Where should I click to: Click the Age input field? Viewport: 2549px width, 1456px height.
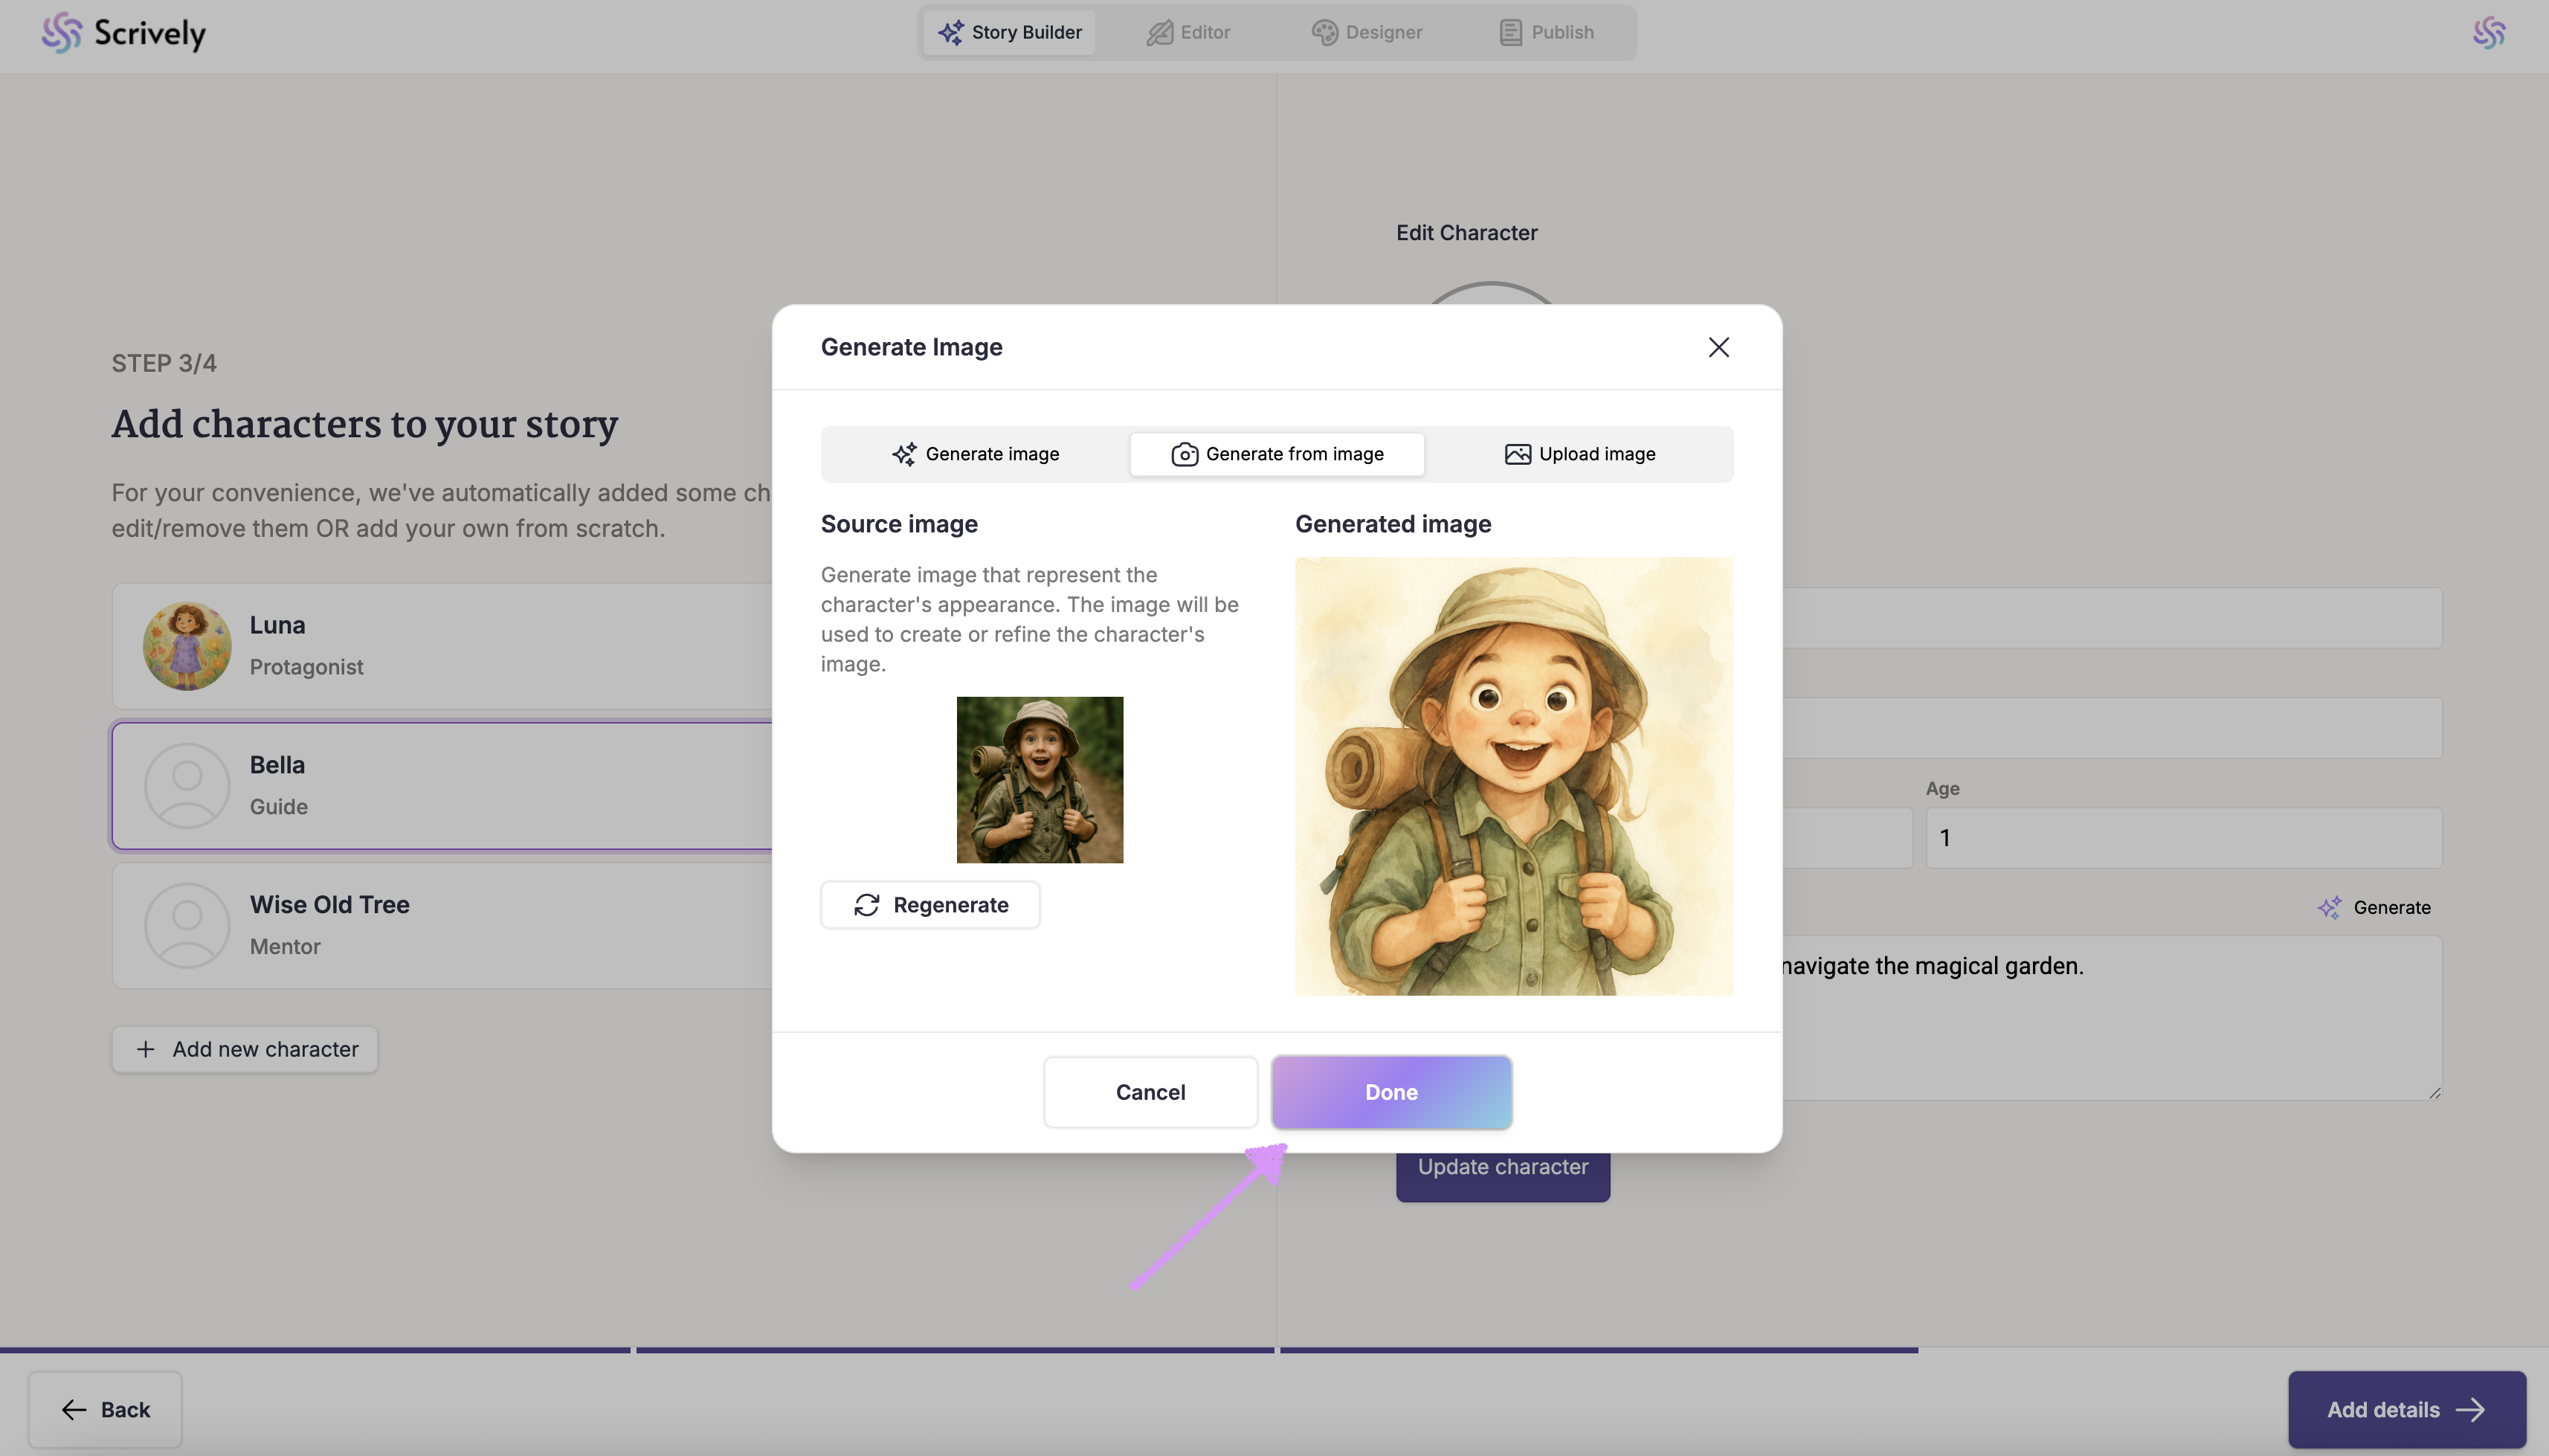[2183, 838]
